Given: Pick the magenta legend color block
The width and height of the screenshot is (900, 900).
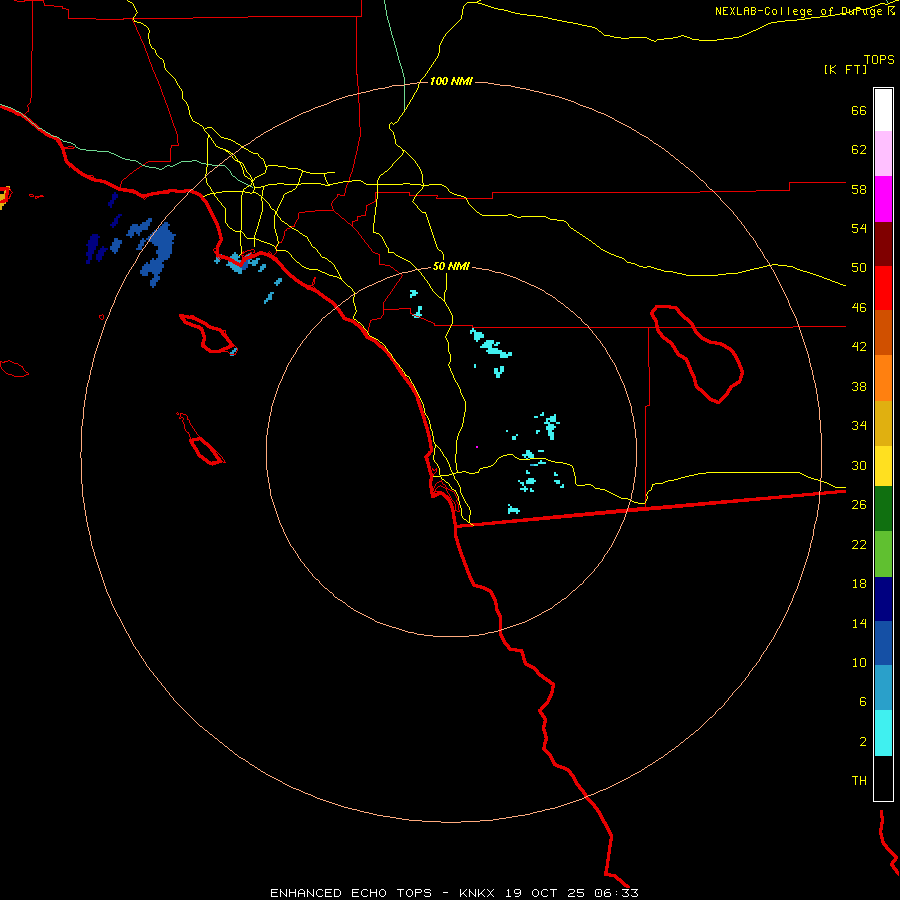Looking at the screenshot, I should pyautogui.click(x=883, y=199).
